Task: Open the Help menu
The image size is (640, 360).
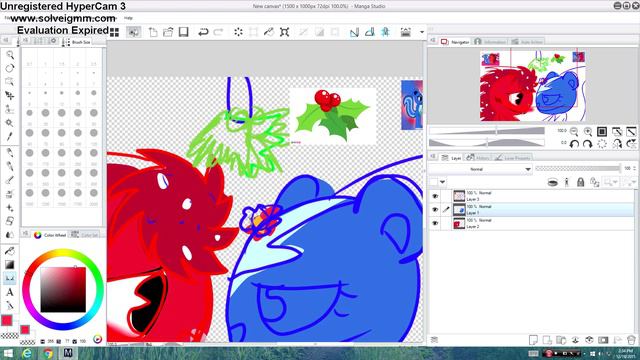Action: pyautogui.click(x=128, y=18)
